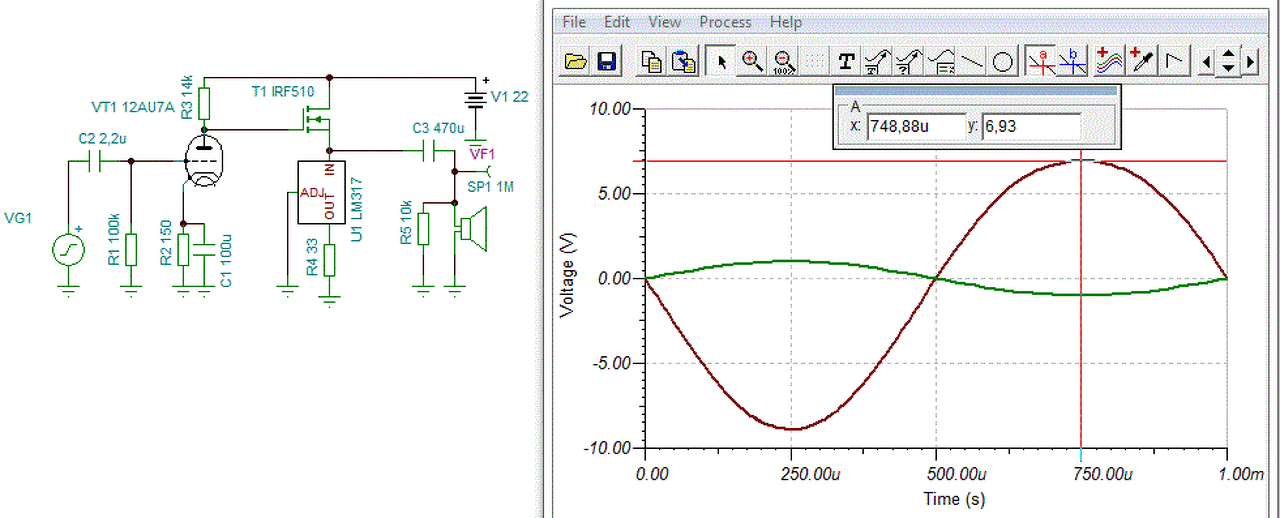
Task: Click the C2 2,2u capacitor label
Action: click(x=102, y=138)
